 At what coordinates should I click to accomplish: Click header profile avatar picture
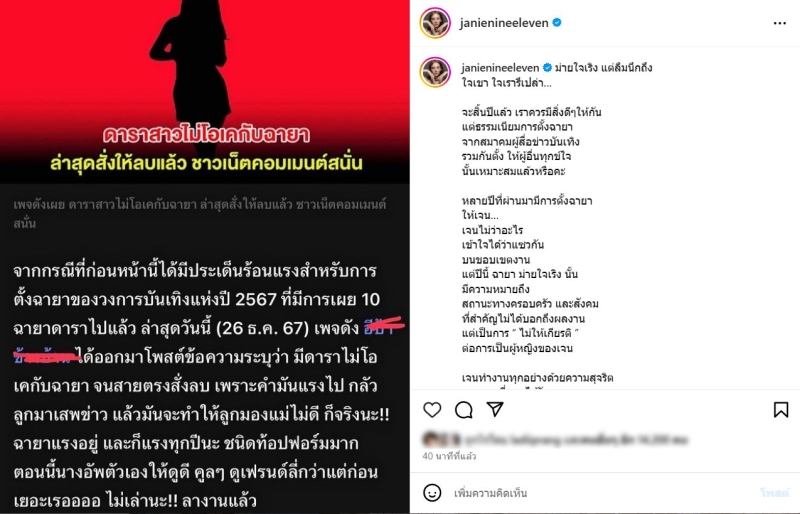click(x=435, y=23)
